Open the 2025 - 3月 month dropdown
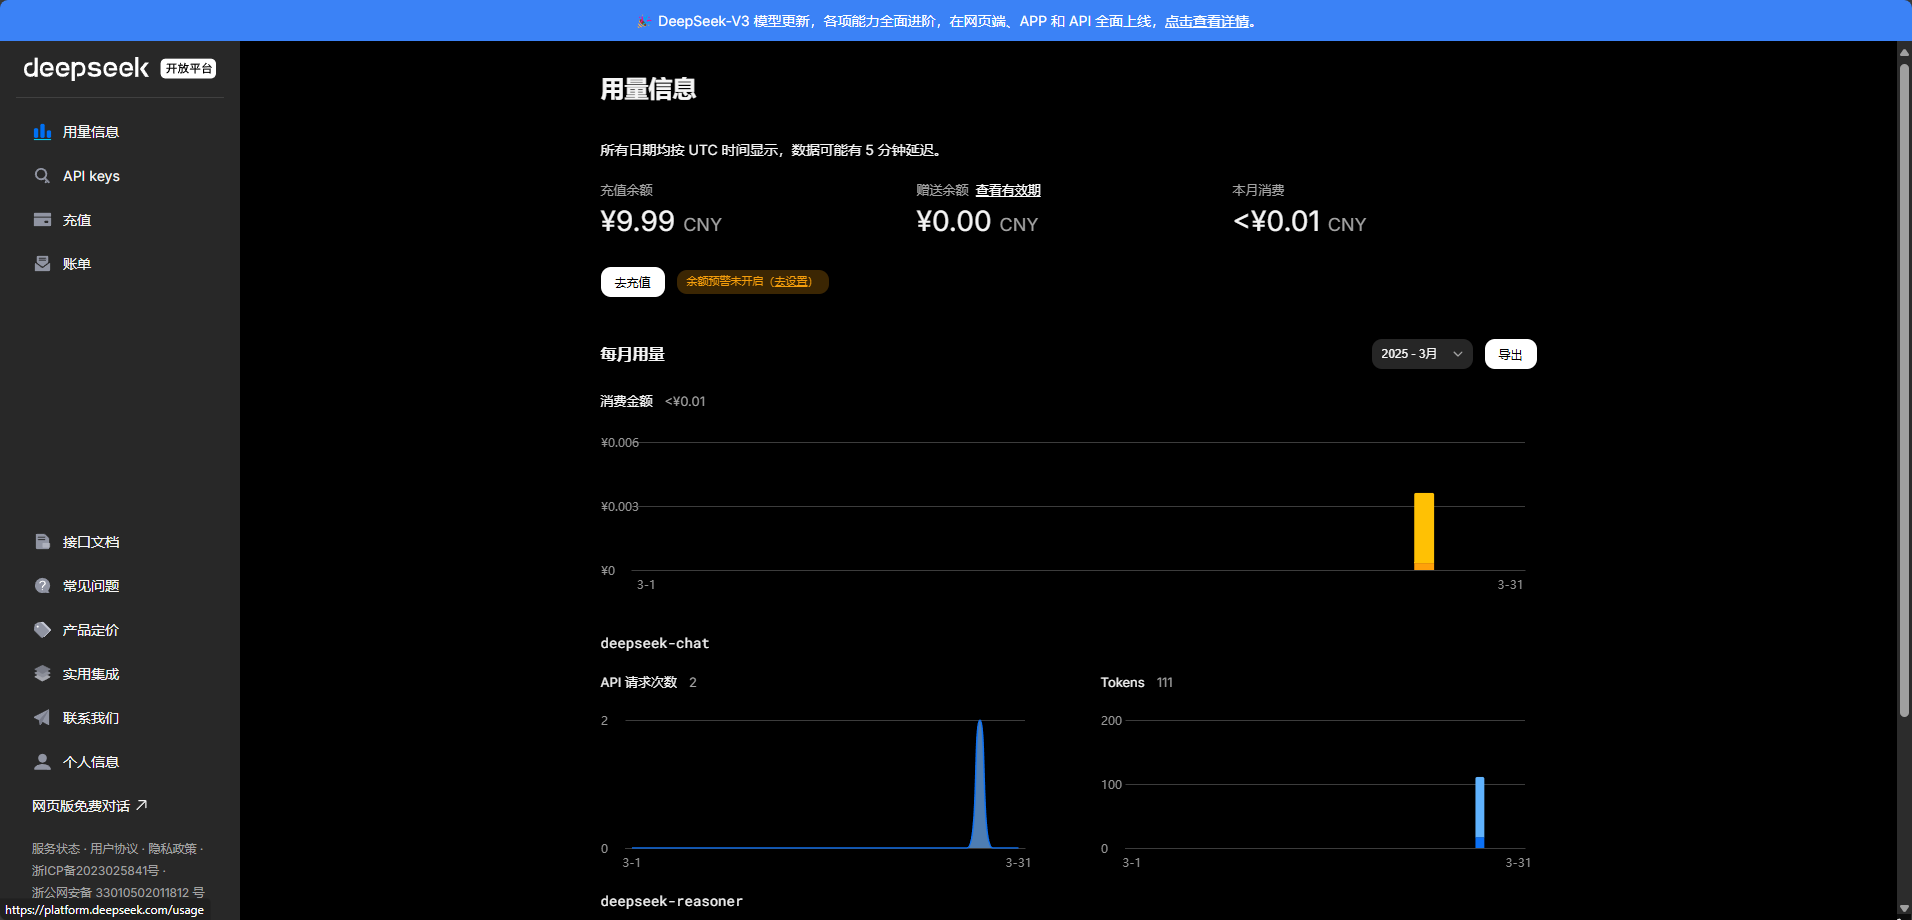Screen dimensions: 1912x920 [1421, 354]
